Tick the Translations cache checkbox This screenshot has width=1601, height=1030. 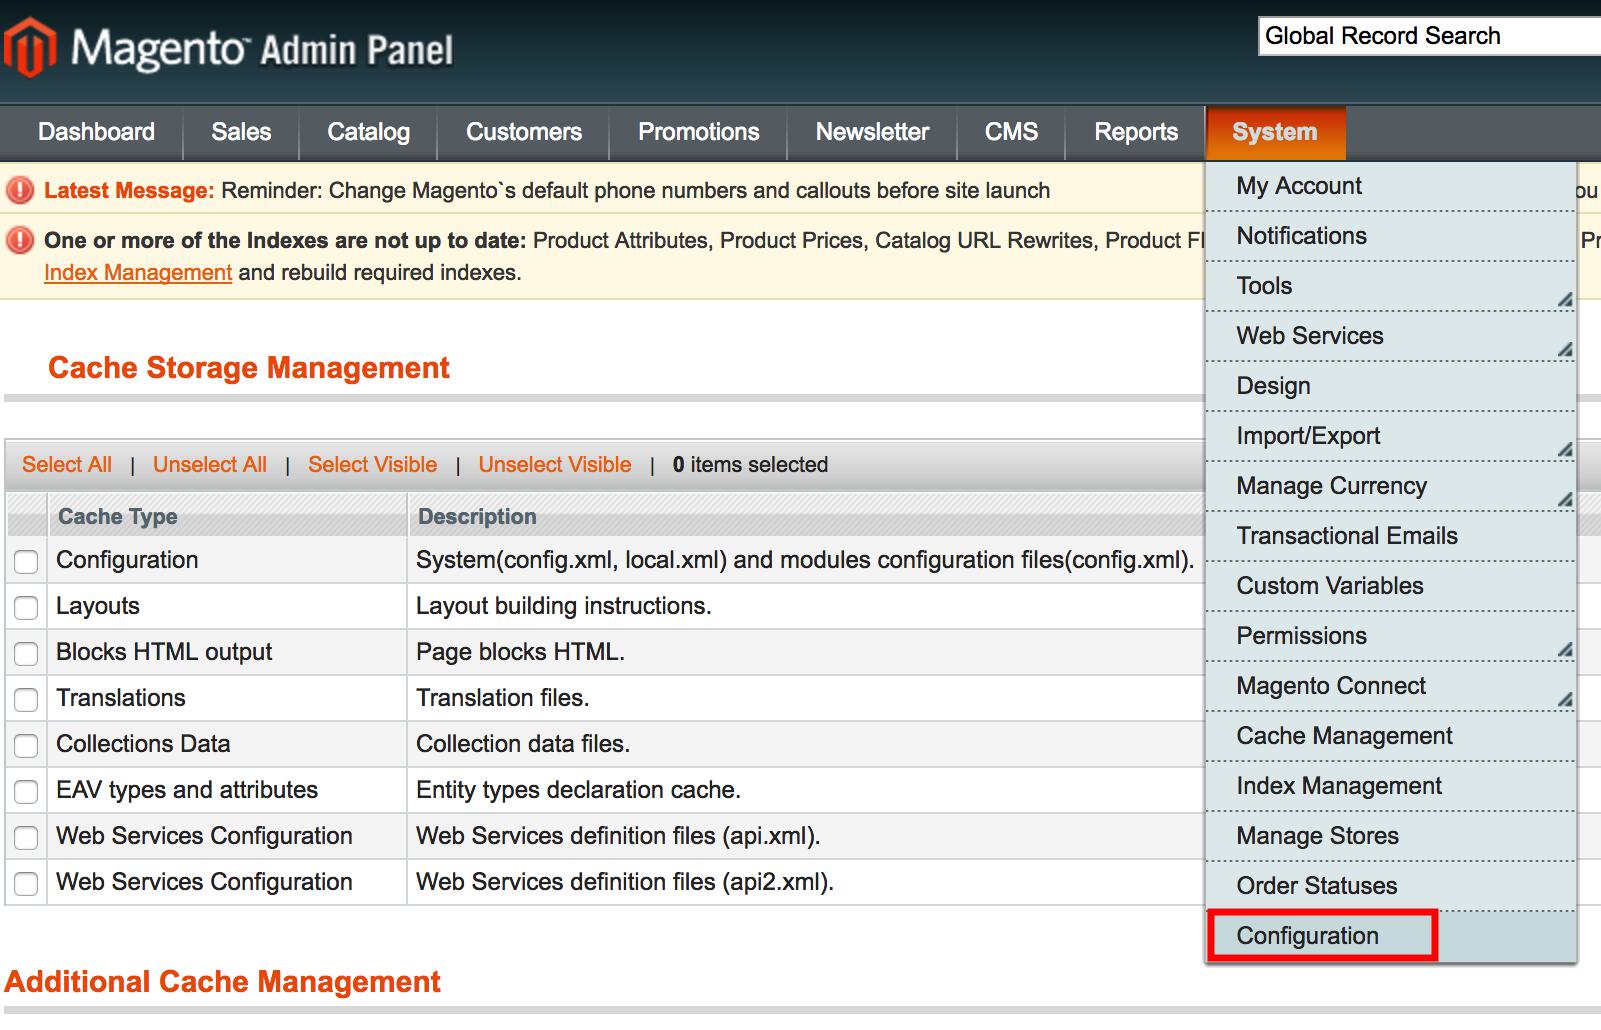pos(26,699)
